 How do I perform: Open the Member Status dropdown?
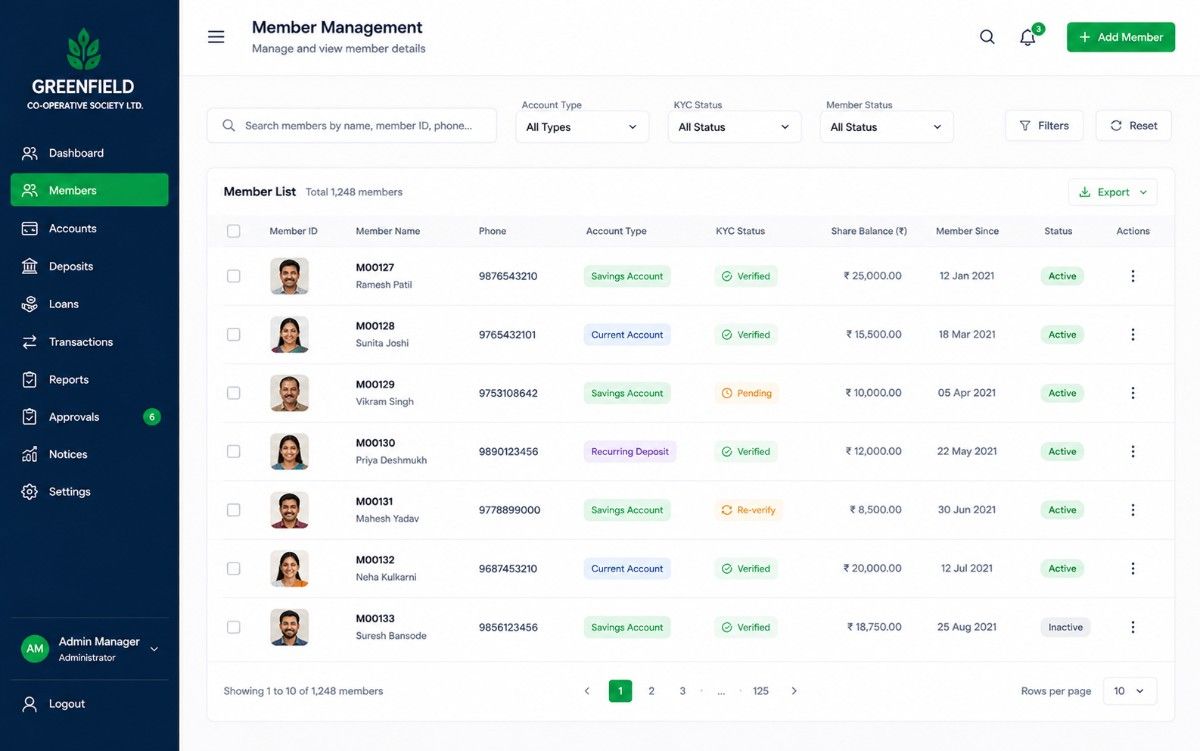(887, 127)
